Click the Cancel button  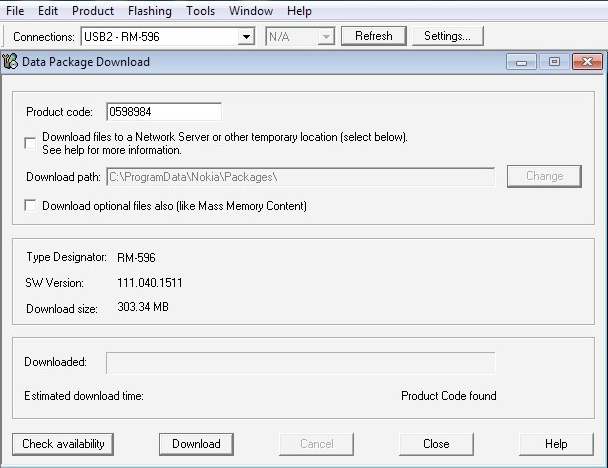(316, 444)
